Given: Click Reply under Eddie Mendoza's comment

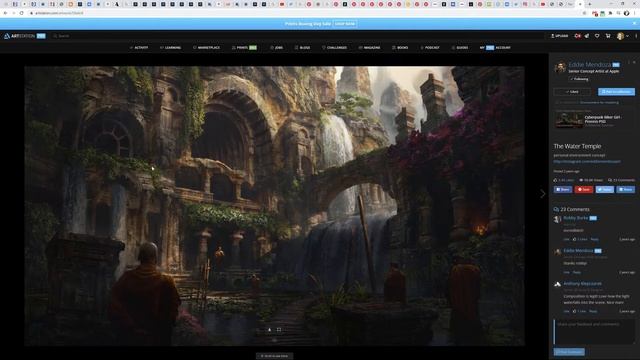Looking at the screenshot, I should pyautogui.click(x=576, y=272).
